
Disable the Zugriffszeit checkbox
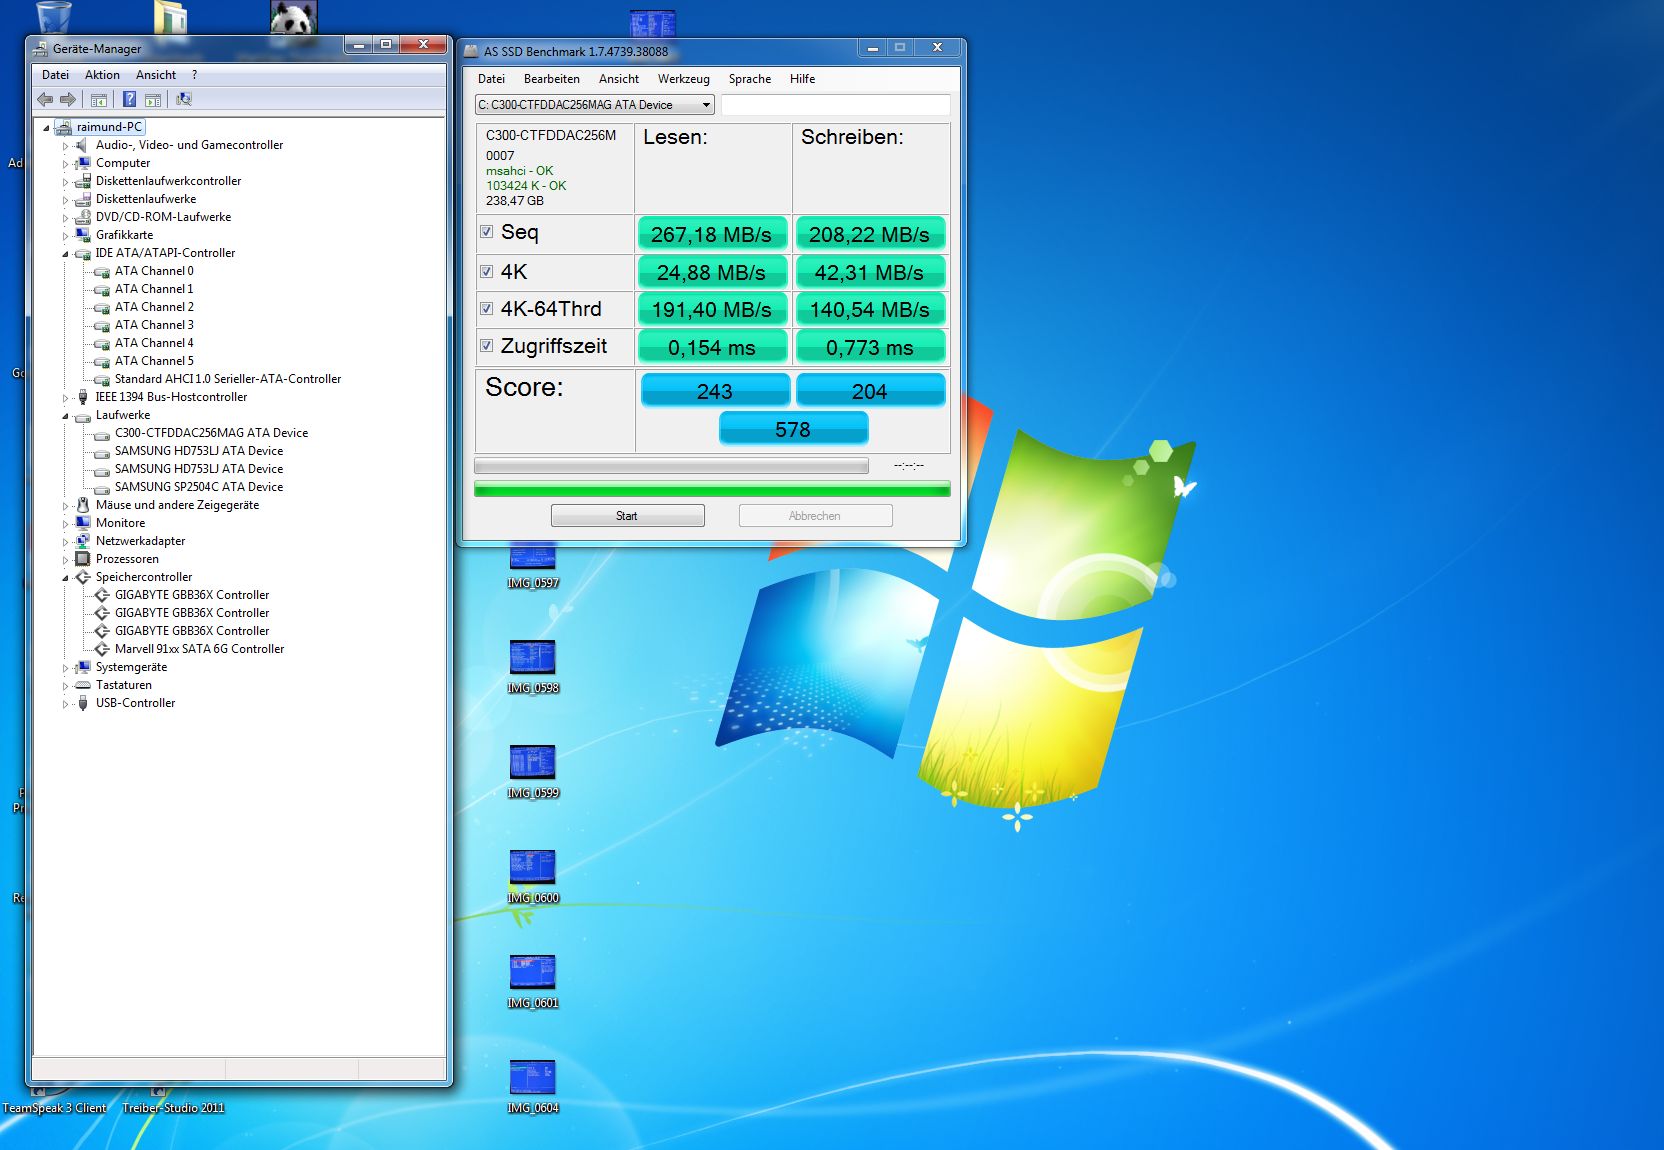487,346
